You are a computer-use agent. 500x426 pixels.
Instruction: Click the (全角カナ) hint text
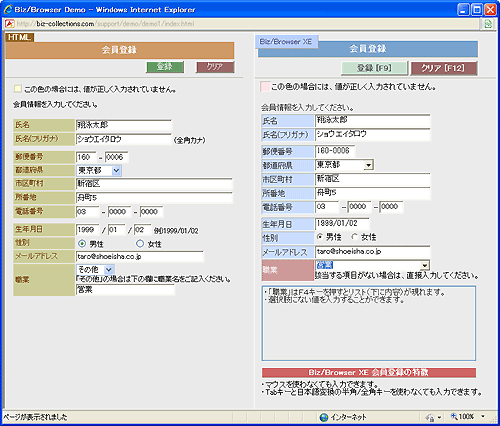click(x=189, y=140)
